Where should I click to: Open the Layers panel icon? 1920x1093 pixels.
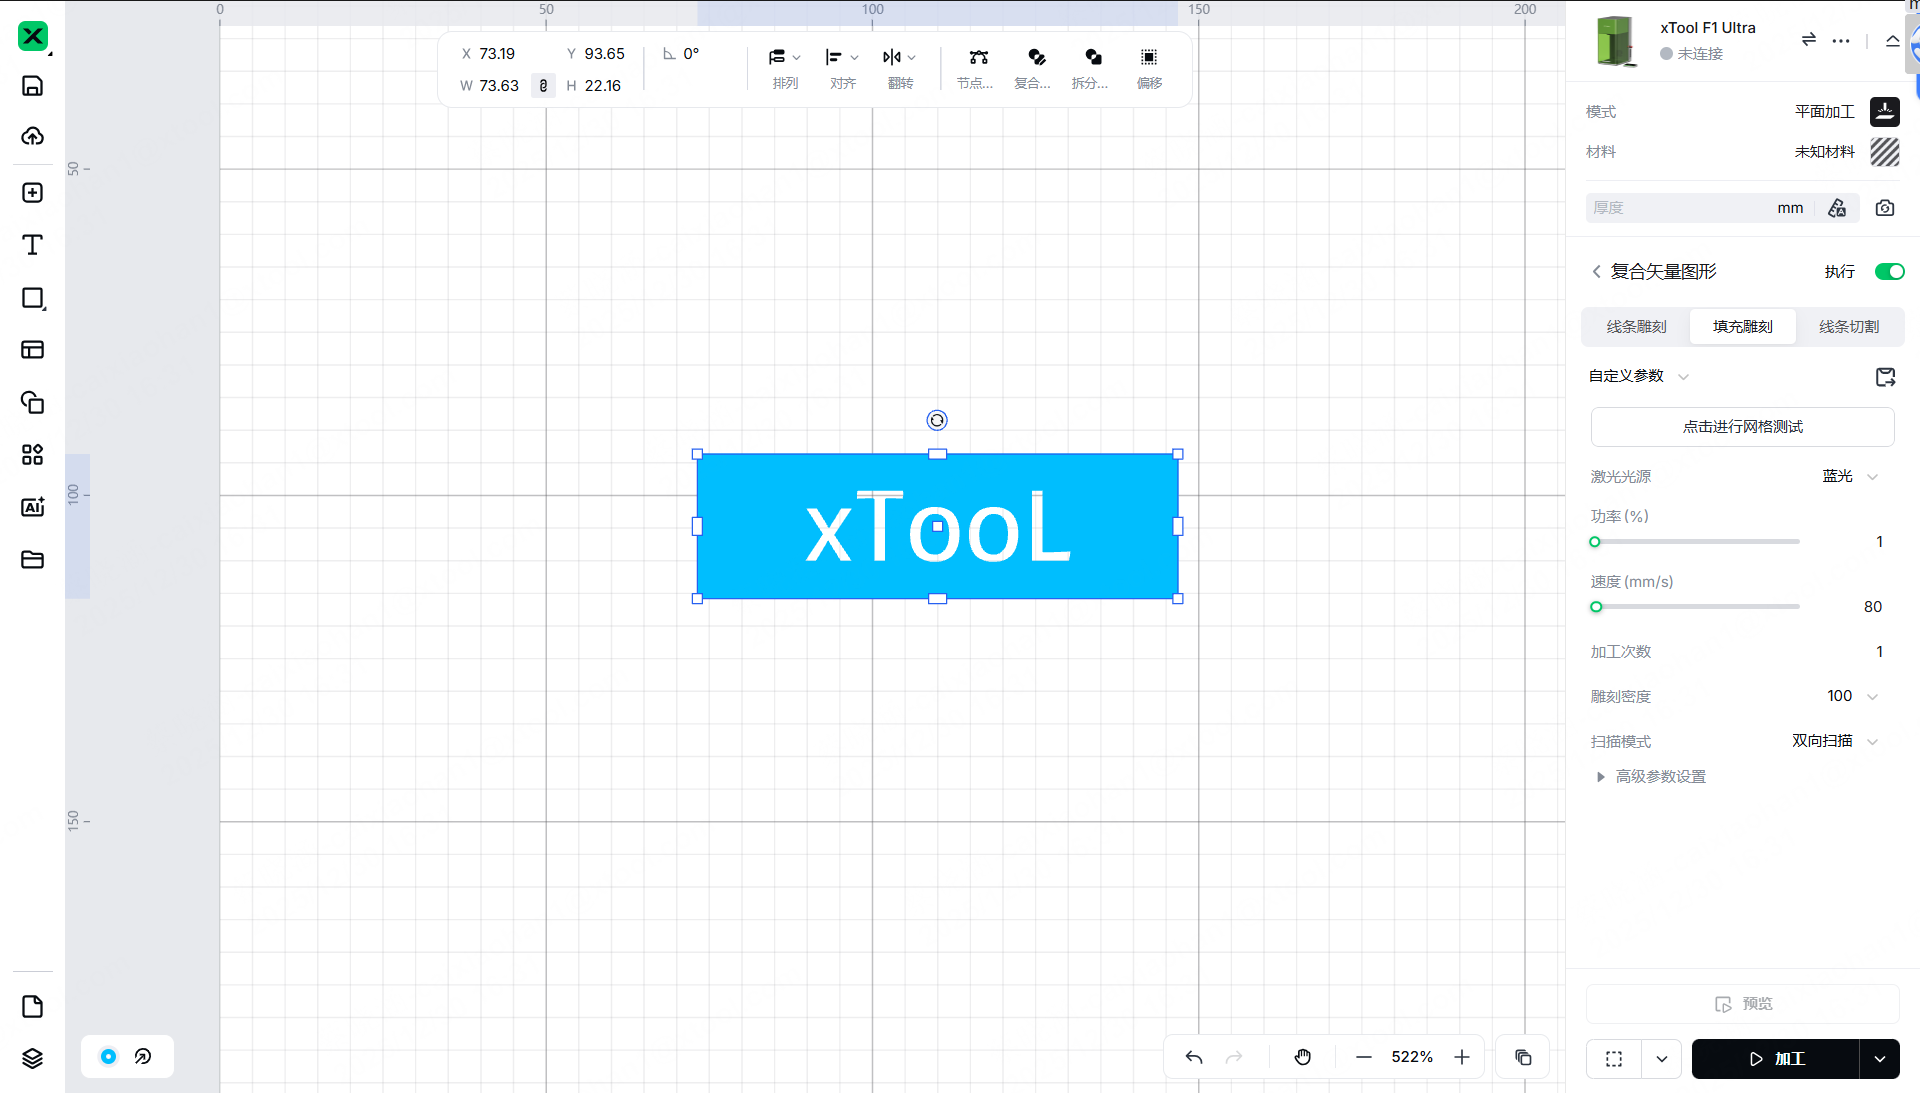(32, 1058)
